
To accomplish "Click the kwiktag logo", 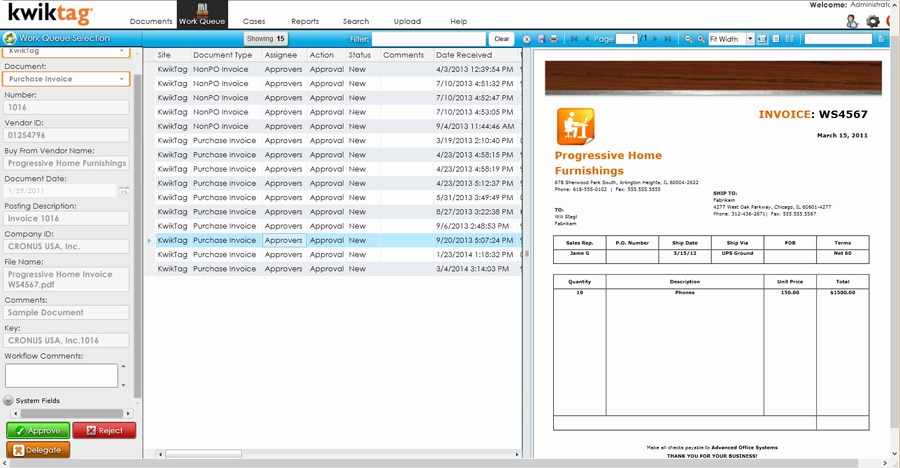I will pos(50,14).
